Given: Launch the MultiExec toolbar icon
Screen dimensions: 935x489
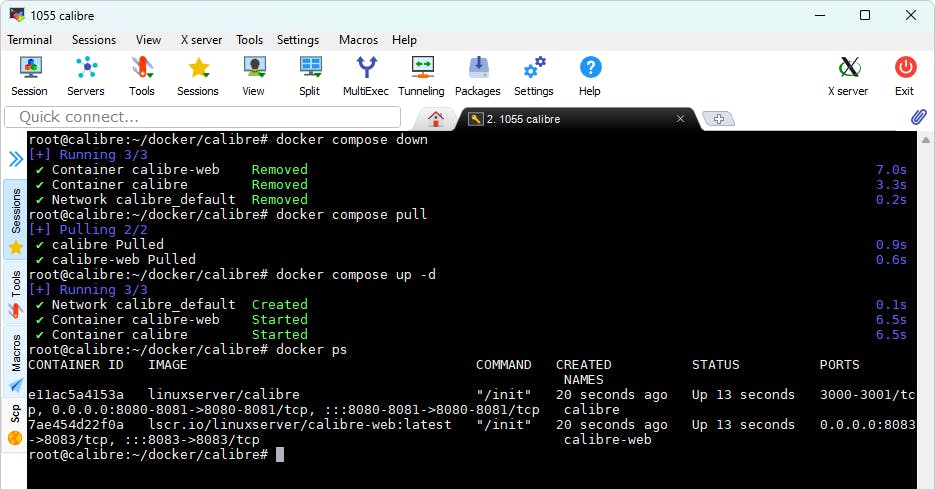Looking at the screenshot, I should (x=366, y=76).
